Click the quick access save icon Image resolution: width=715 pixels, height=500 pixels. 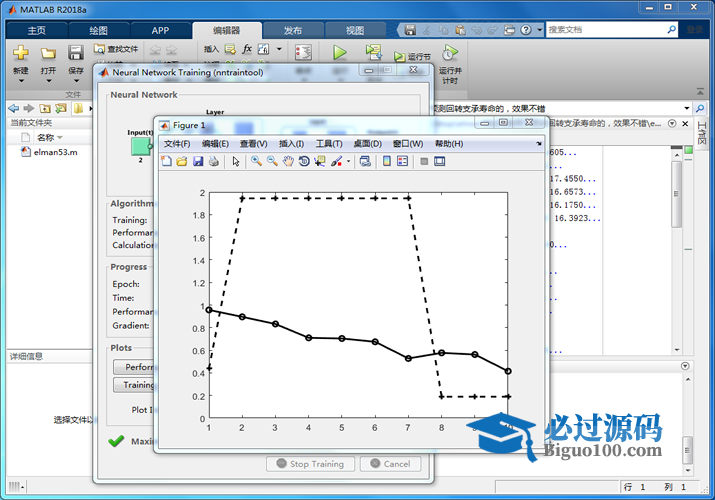[x=410, y=30]
